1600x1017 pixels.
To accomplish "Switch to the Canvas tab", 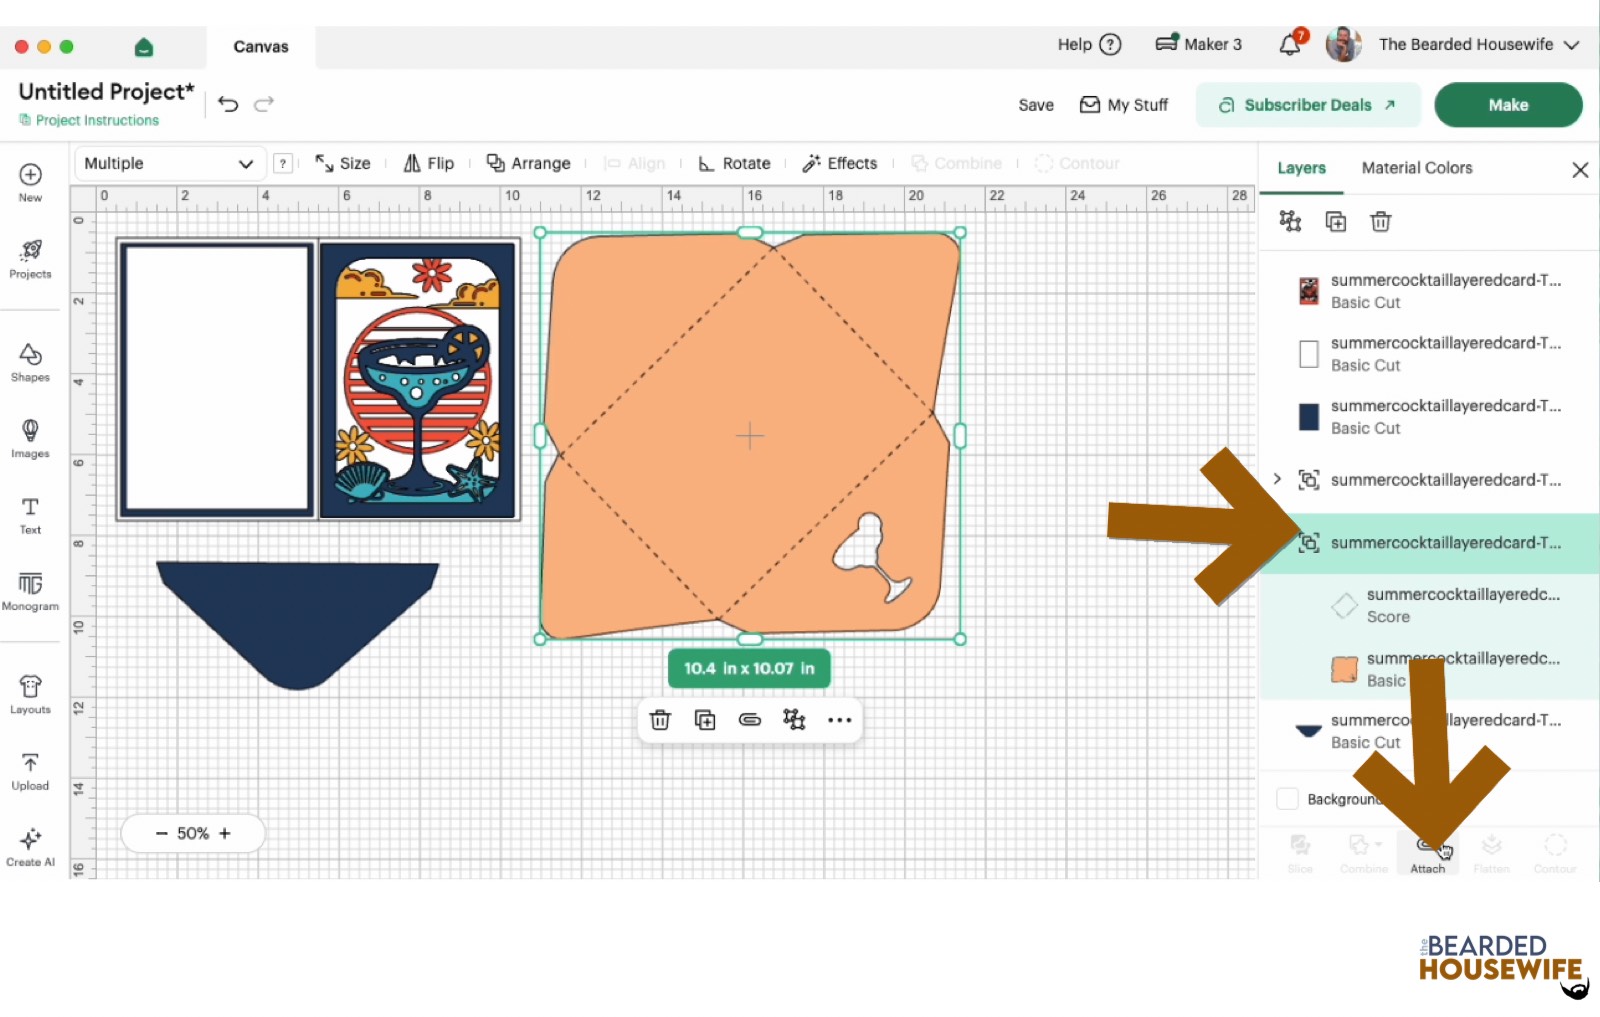I will click(x=261, y=47).
